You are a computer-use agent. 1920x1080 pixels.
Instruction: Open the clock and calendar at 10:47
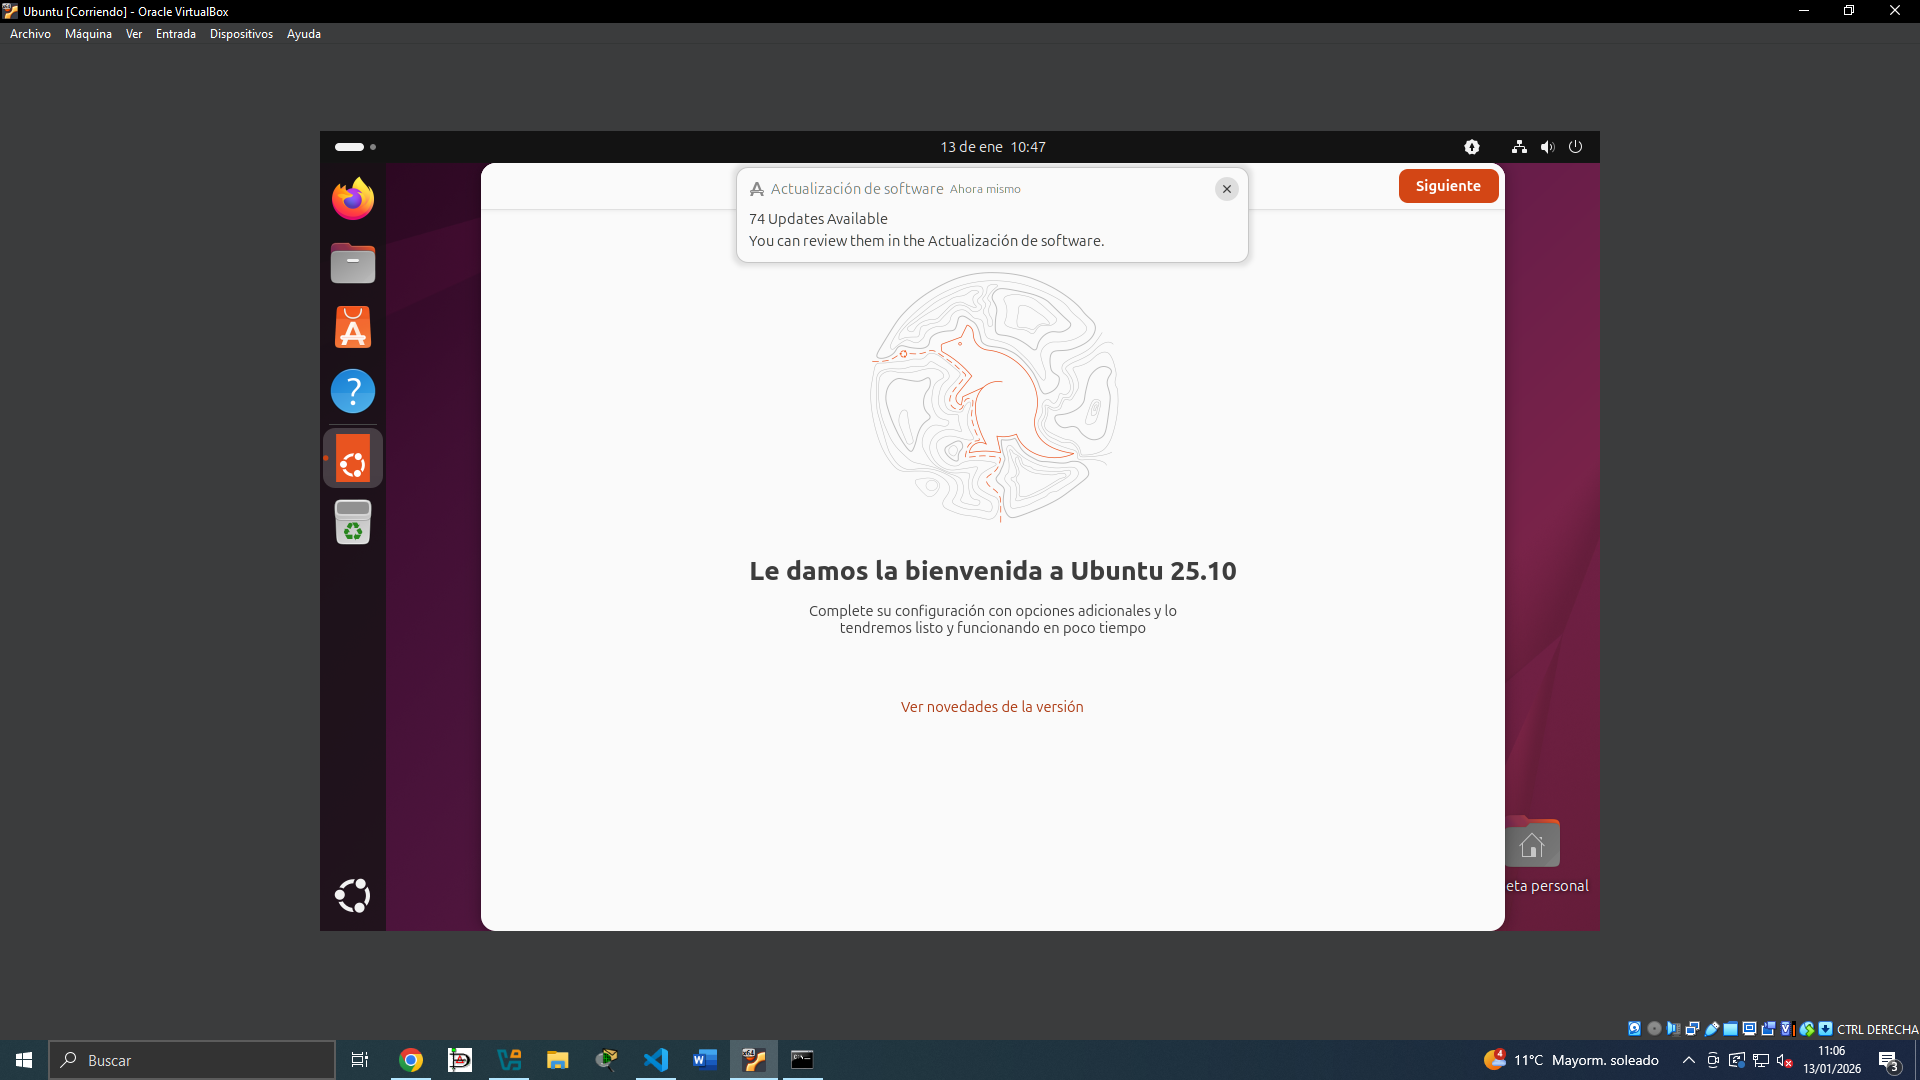(x=992, y=147)
